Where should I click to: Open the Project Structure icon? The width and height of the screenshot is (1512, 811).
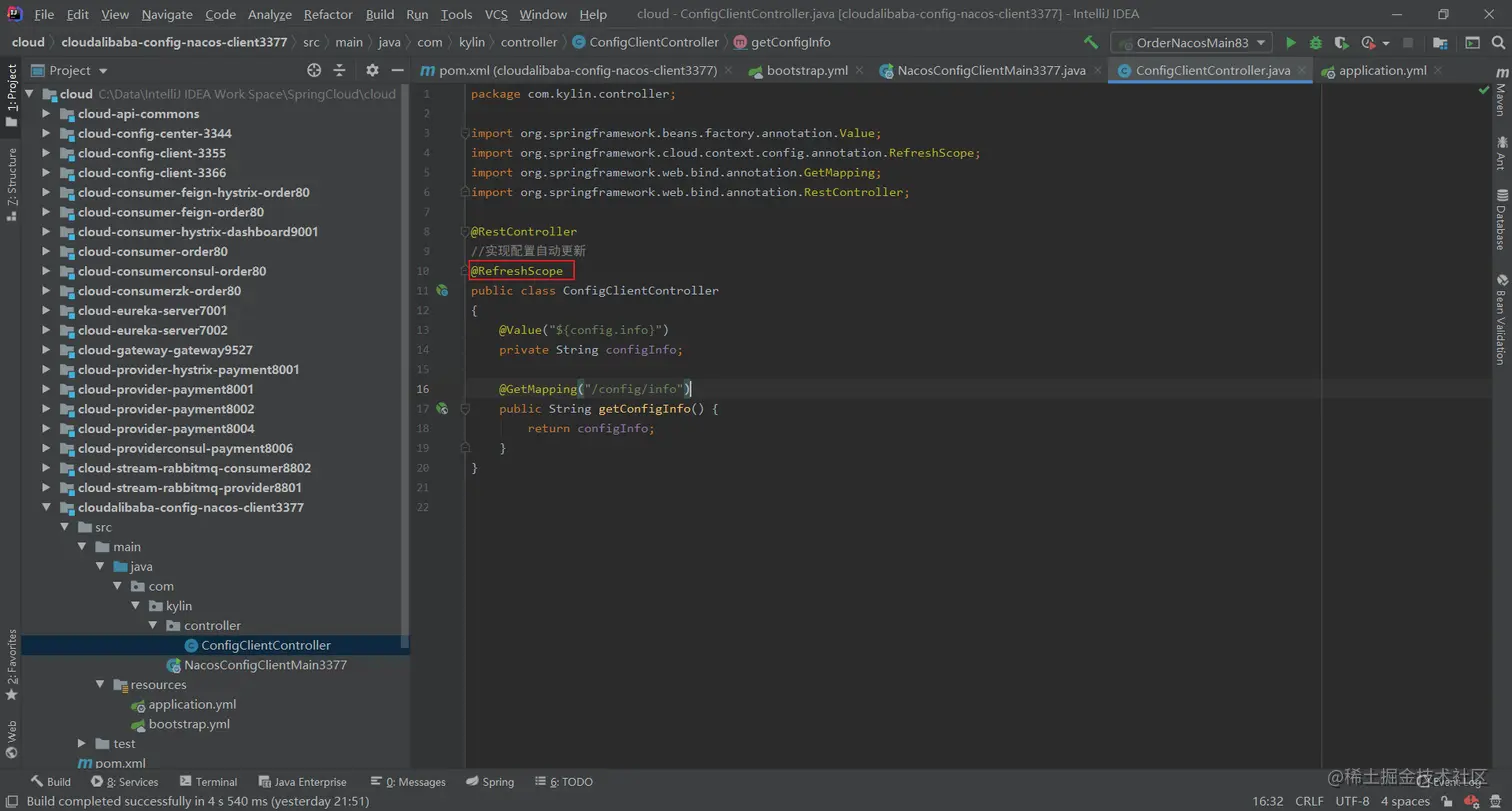click(1440, 43)
